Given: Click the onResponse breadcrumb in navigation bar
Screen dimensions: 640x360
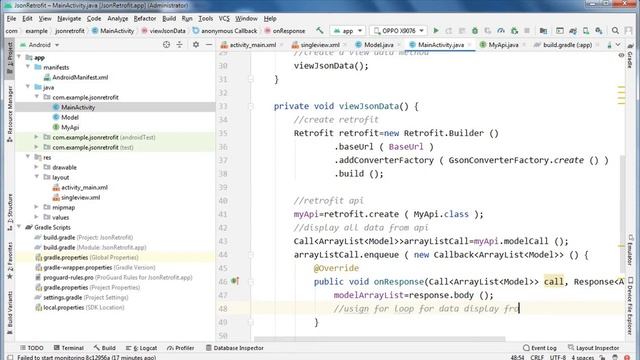Looking at the screenshot, I should 285,31.
